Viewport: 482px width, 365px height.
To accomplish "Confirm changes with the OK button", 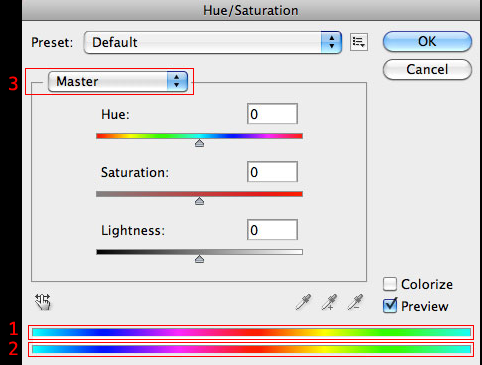I will [x=427, y=41].
